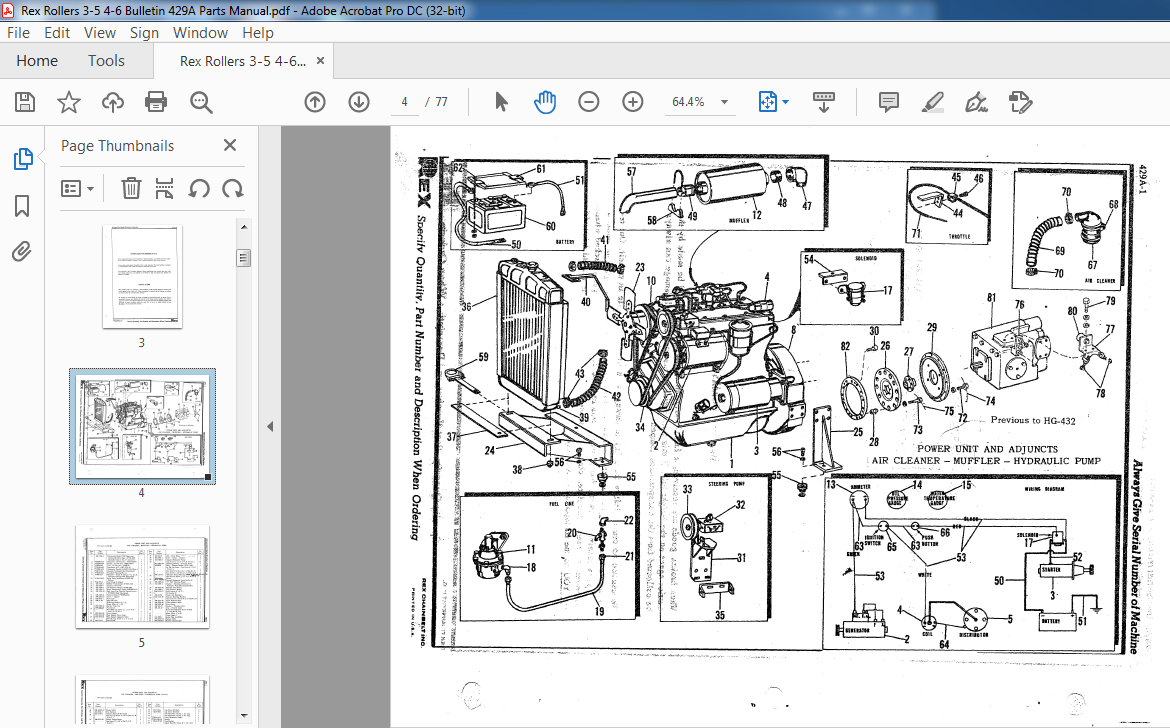Save the file with the floppy disk icon
The width and height of the screenshot is (1170, 728).
click(x=25, y=101)
